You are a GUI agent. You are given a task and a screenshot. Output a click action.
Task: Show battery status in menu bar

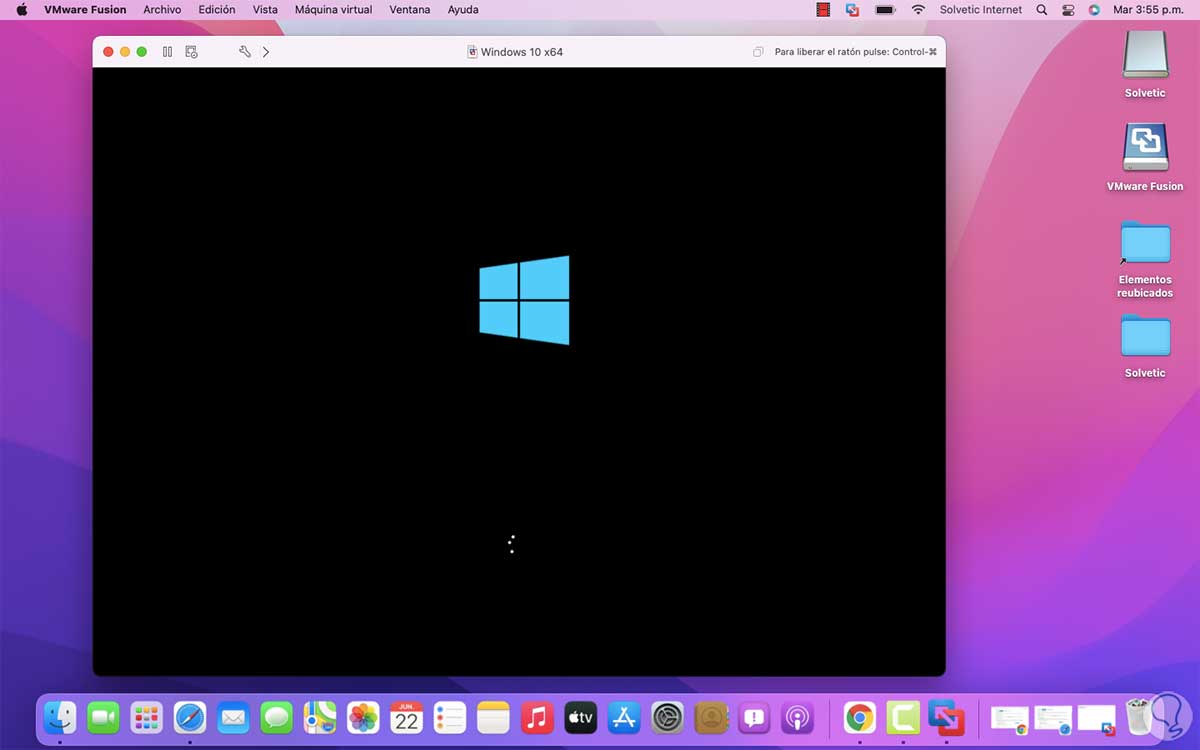pyautogui.click(x=885, y=10)
